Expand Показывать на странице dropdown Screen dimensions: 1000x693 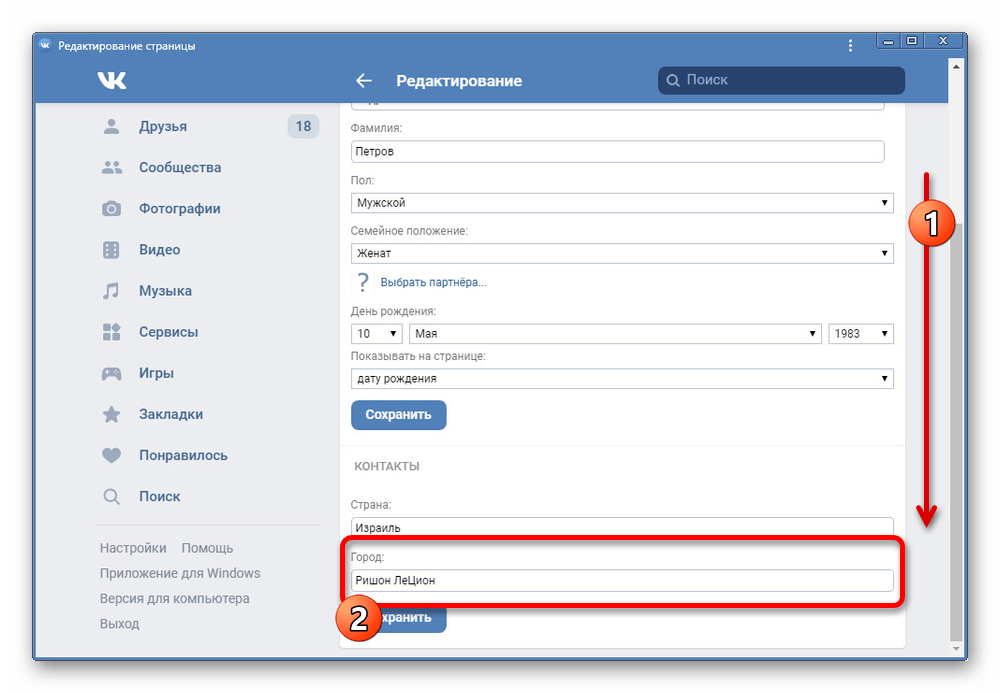[622, 379]
